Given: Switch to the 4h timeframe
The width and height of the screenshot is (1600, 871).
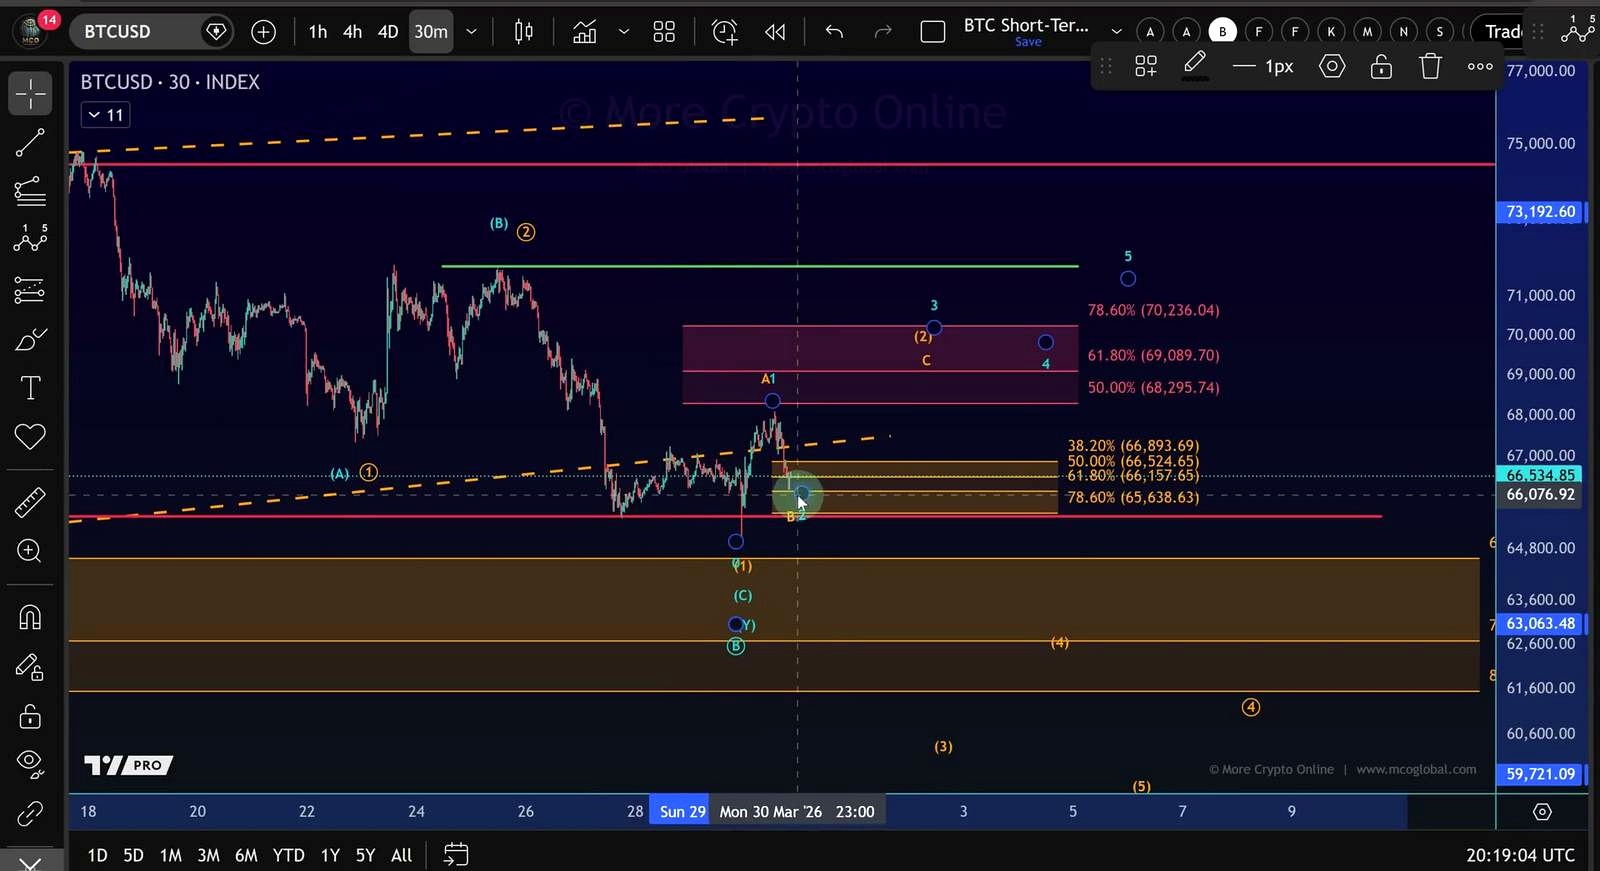Looking at the screenshot, I should pos(352,32).
